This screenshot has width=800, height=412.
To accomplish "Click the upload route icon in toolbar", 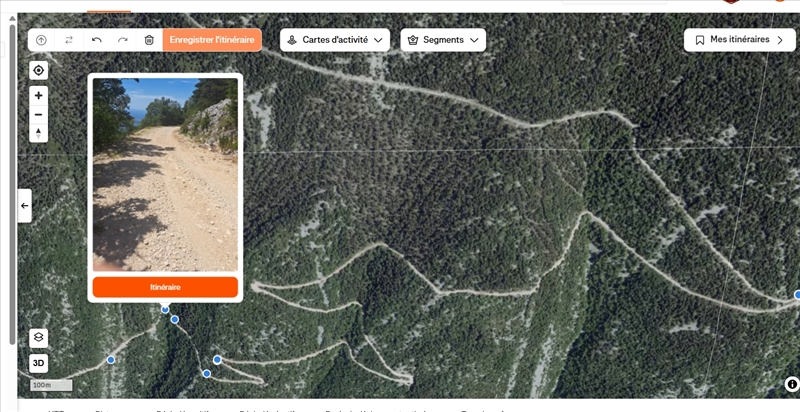I will tap(41, 40).
